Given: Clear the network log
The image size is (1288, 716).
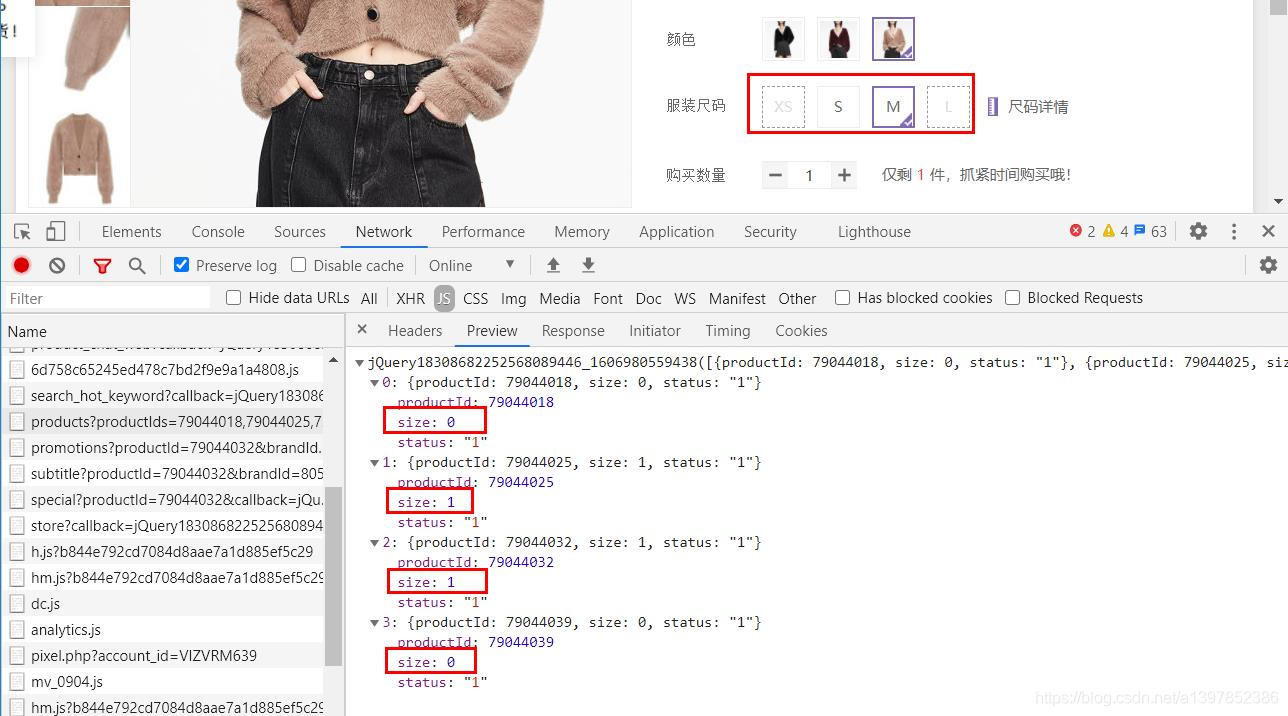Looking at the screenshot, I should pos(57,265).
